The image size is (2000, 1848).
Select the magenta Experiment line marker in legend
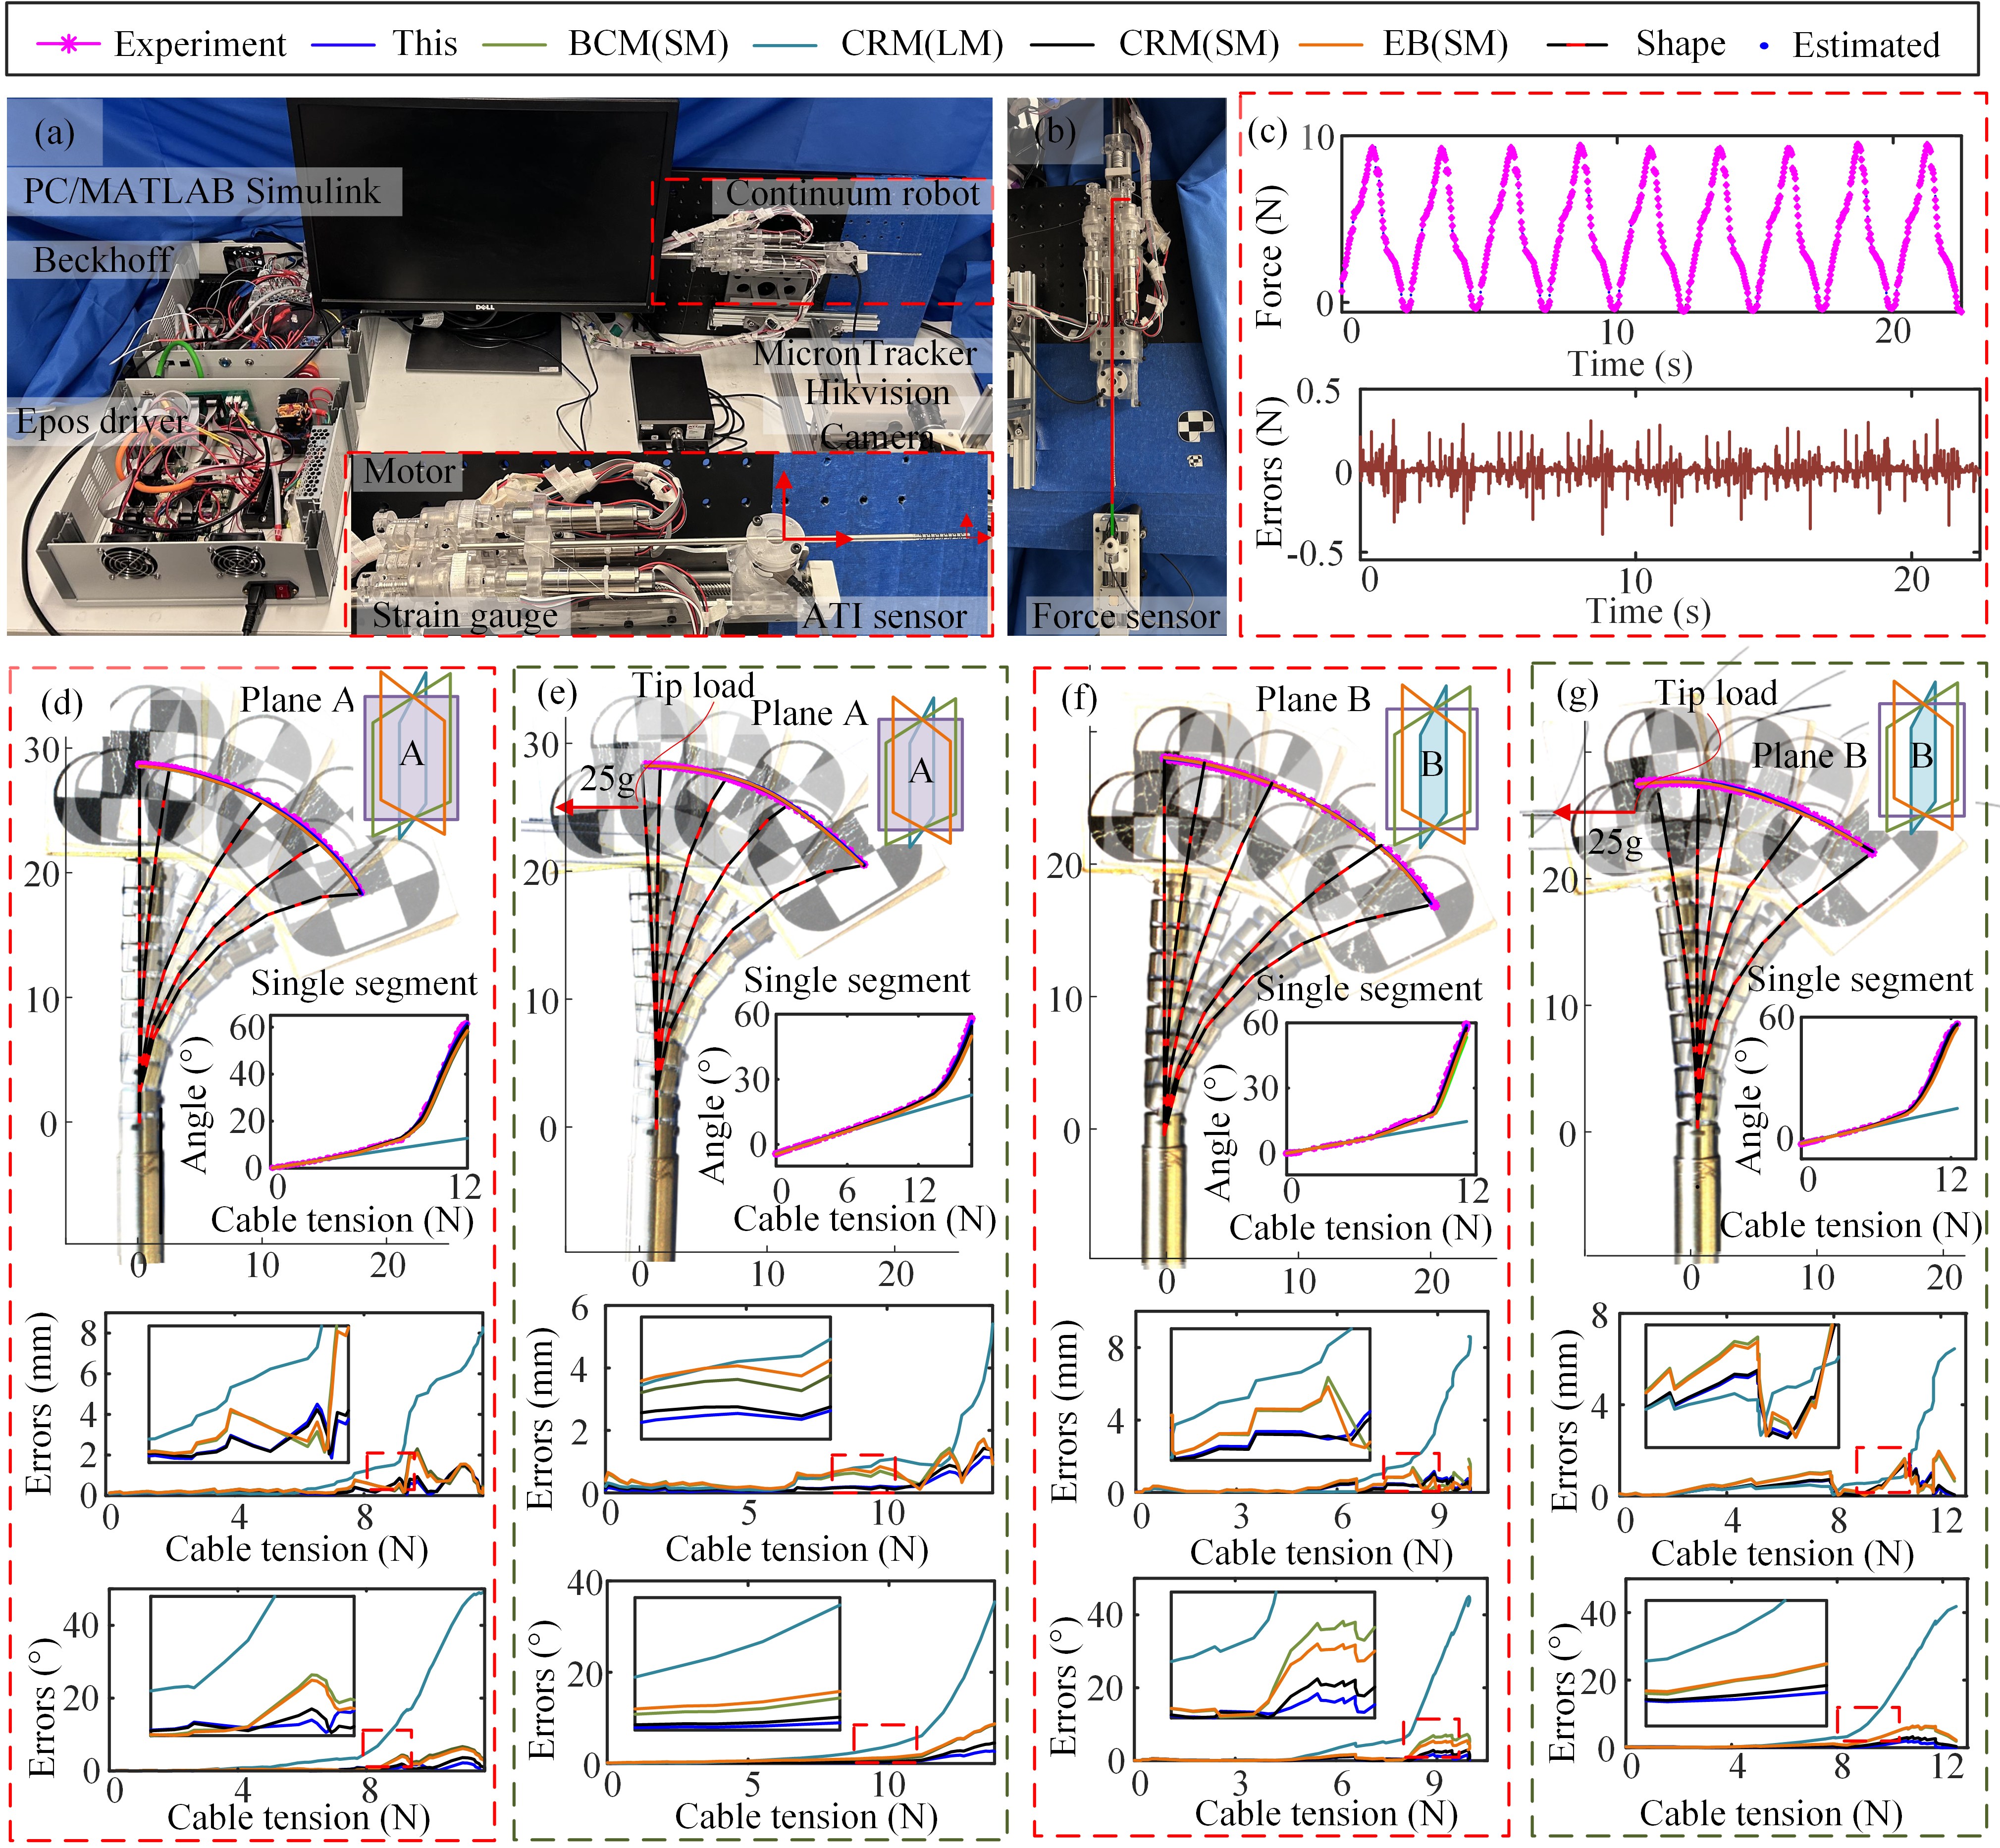[x=68, y=45]
